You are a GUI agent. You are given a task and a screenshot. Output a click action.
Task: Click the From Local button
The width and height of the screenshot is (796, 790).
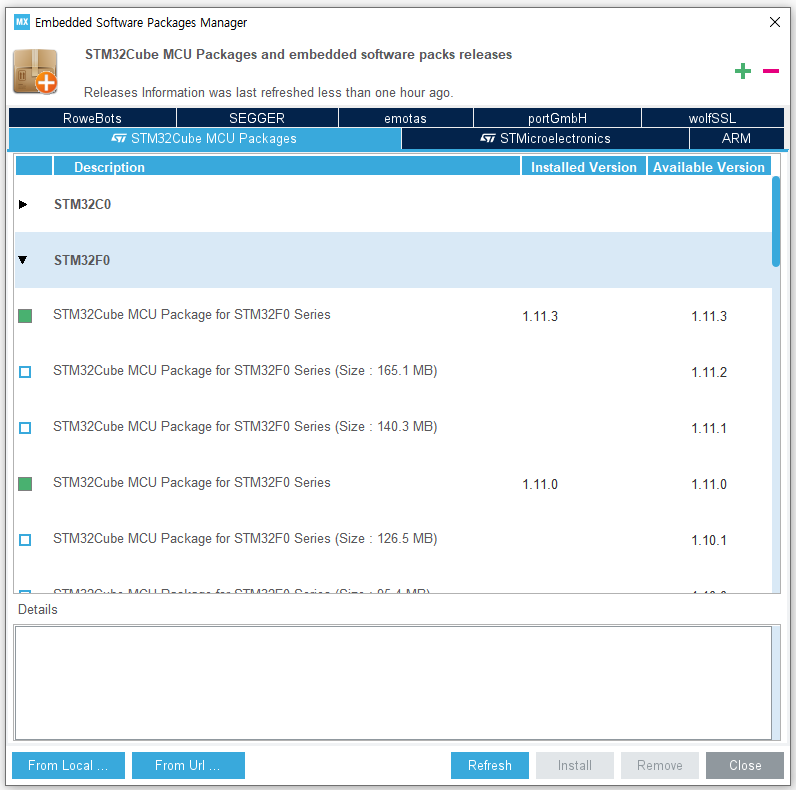click(69, 765)
